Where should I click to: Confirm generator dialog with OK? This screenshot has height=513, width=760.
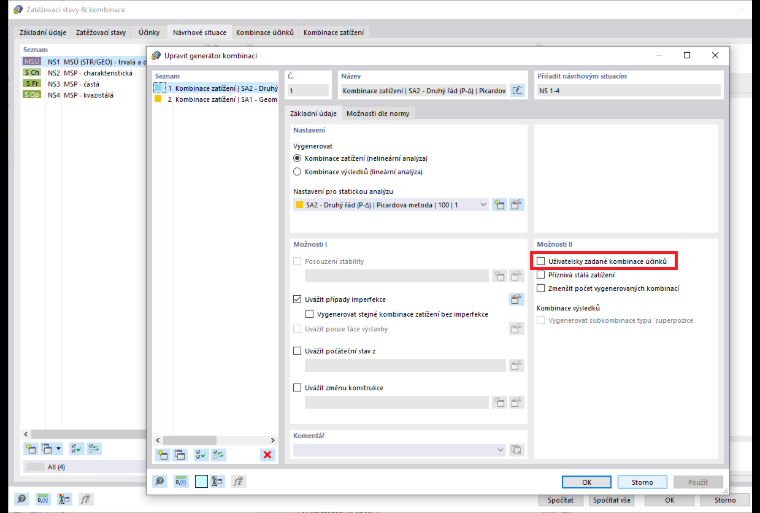[586, 482]
